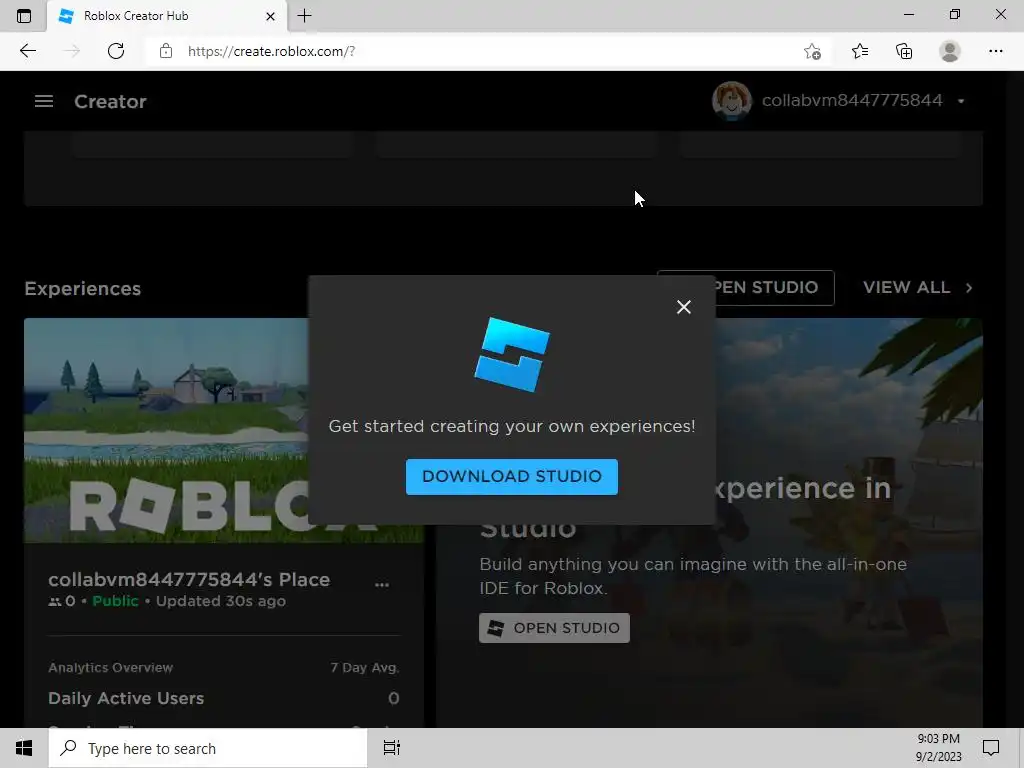
Task: Click collabvm8447775844's Place title
Action: click(x=189, y=579)
